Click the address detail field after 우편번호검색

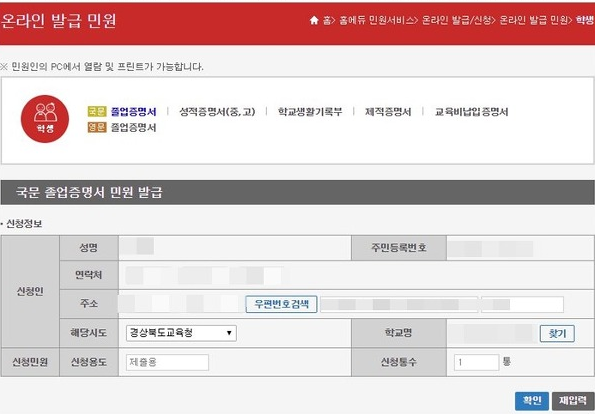tap(398, 304)
